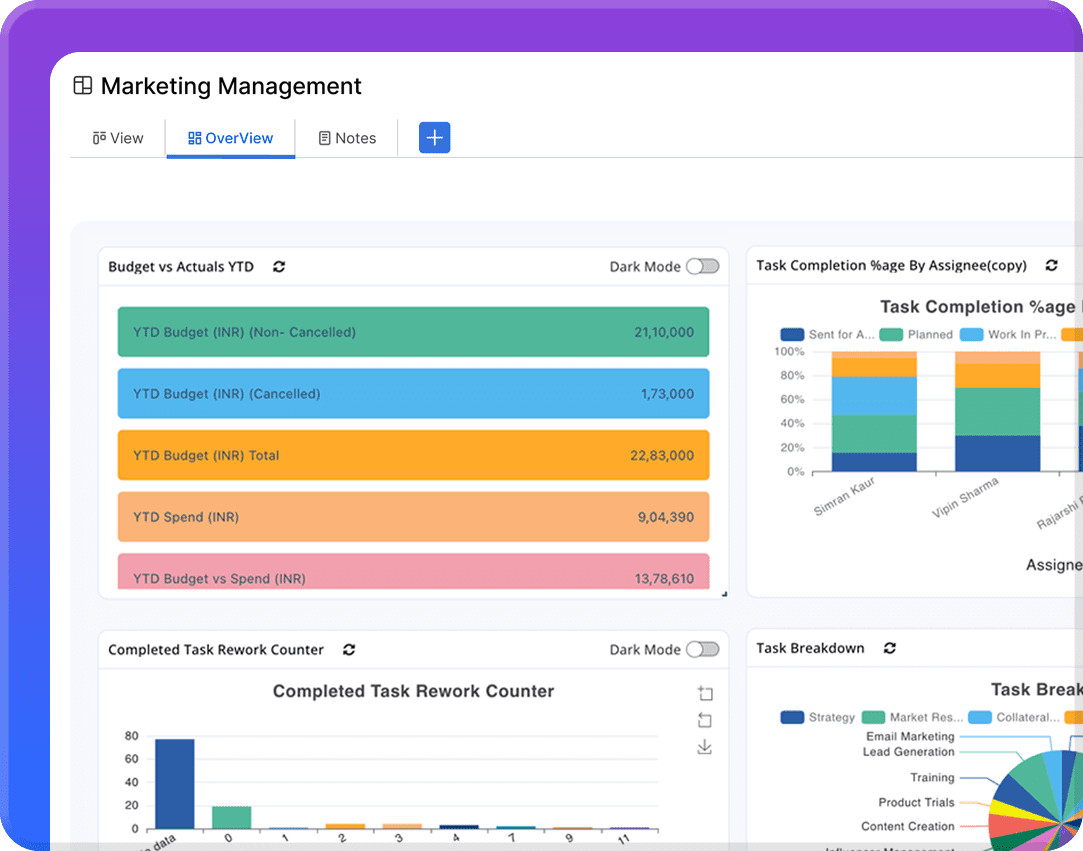Click the bar labeled 0 in Rework chart
This screenshot has height=851, width=1083.
231,817
